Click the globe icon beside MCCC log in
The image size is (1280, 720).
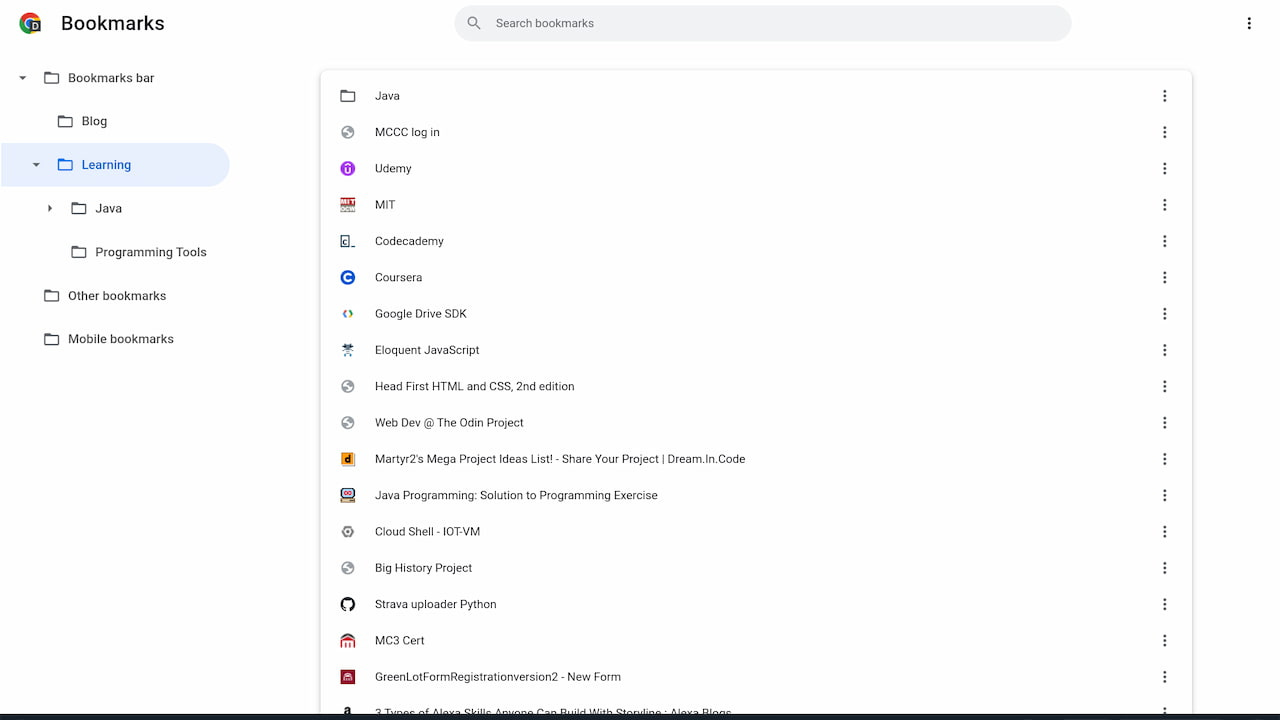point(348,132)
